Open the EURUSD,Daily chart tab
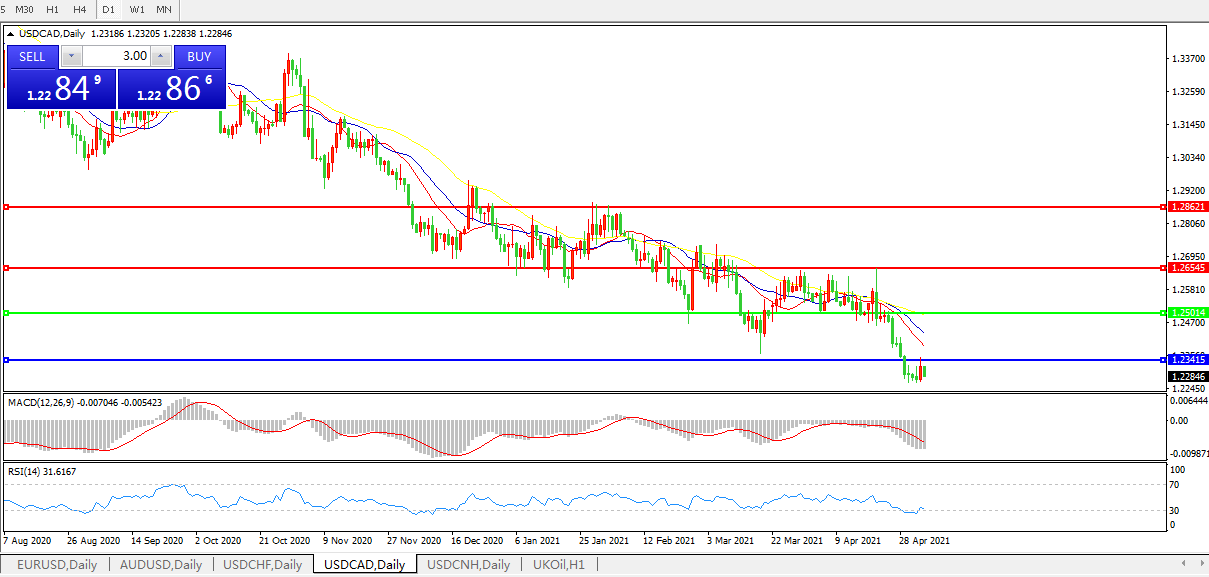The height and width of the screenshot is (577, 1209). click(57, 565)
